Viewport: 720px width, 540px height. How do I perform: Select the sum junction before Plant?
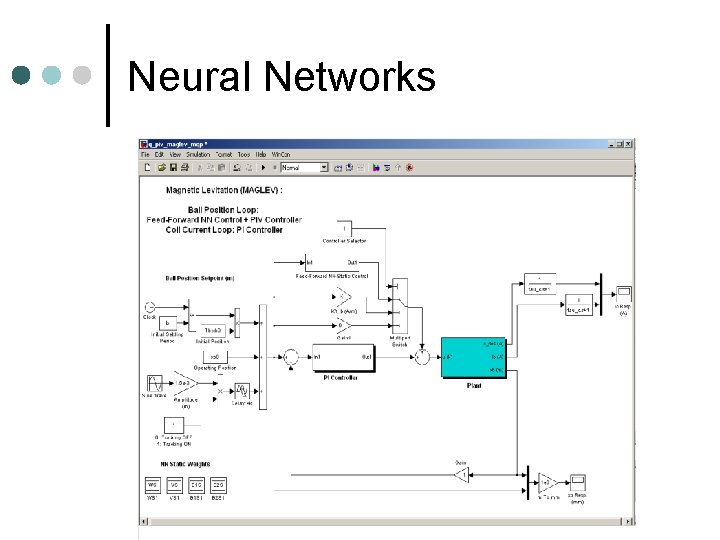click(x=422, y=357)
